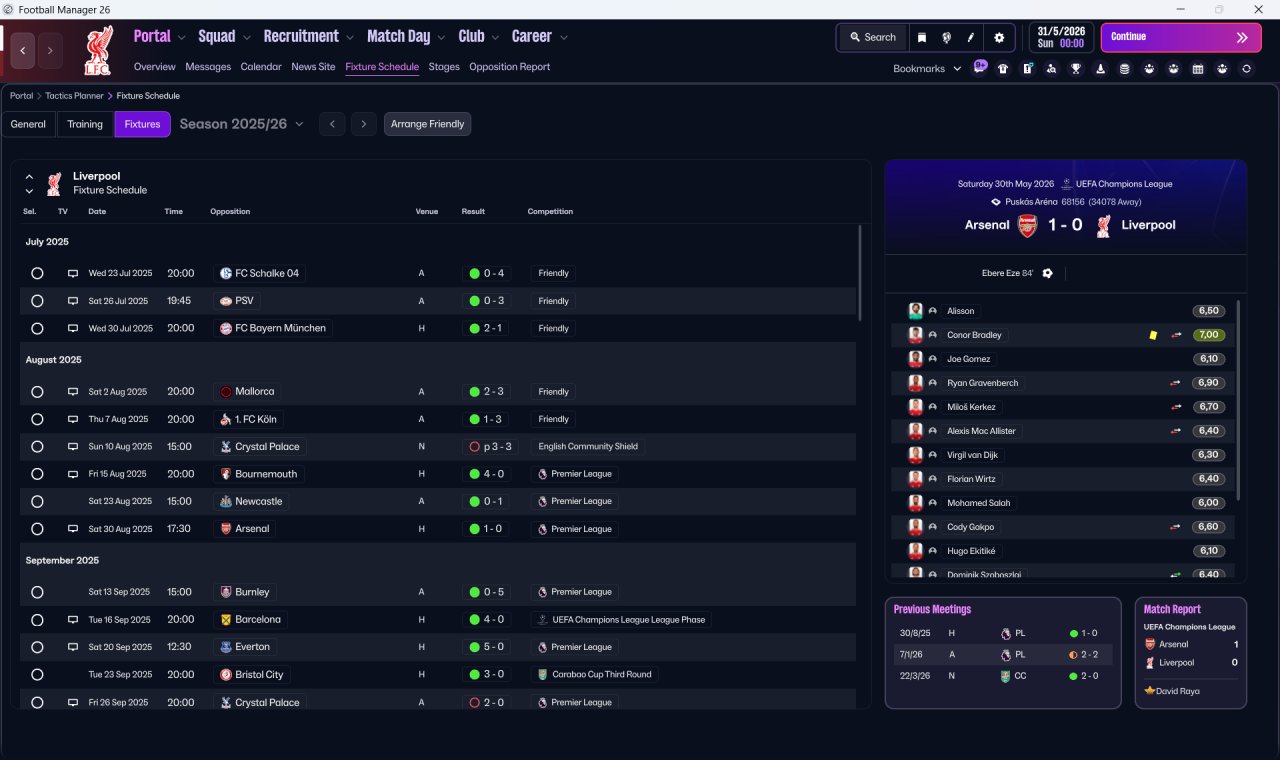This screenshot has height=760, width=1280.
Task: Click the trophy icon in bookmarks bar
Action: pyautogui.click(x=1076, y=69)
